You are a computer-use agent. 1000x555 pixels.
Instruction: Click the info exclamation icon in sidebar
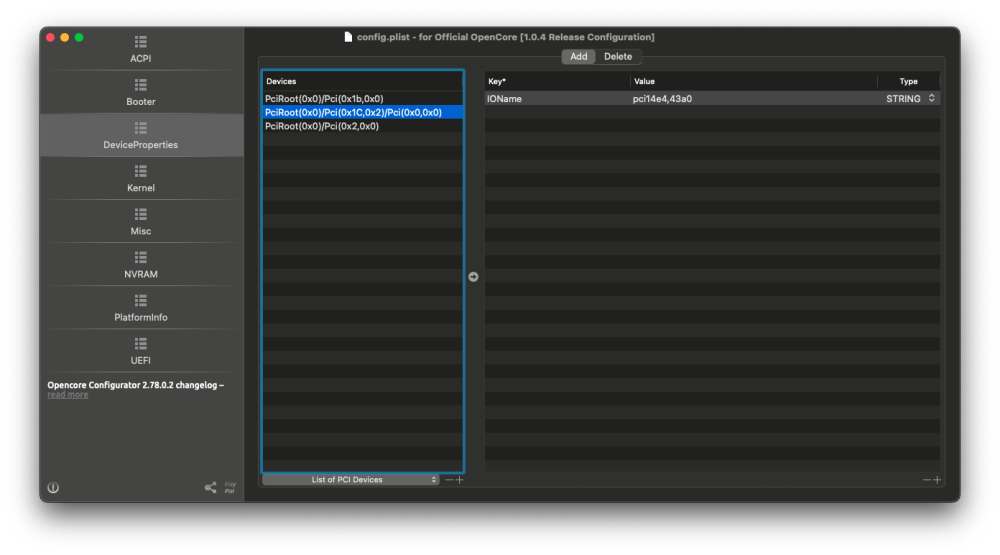tap(53, 487)
